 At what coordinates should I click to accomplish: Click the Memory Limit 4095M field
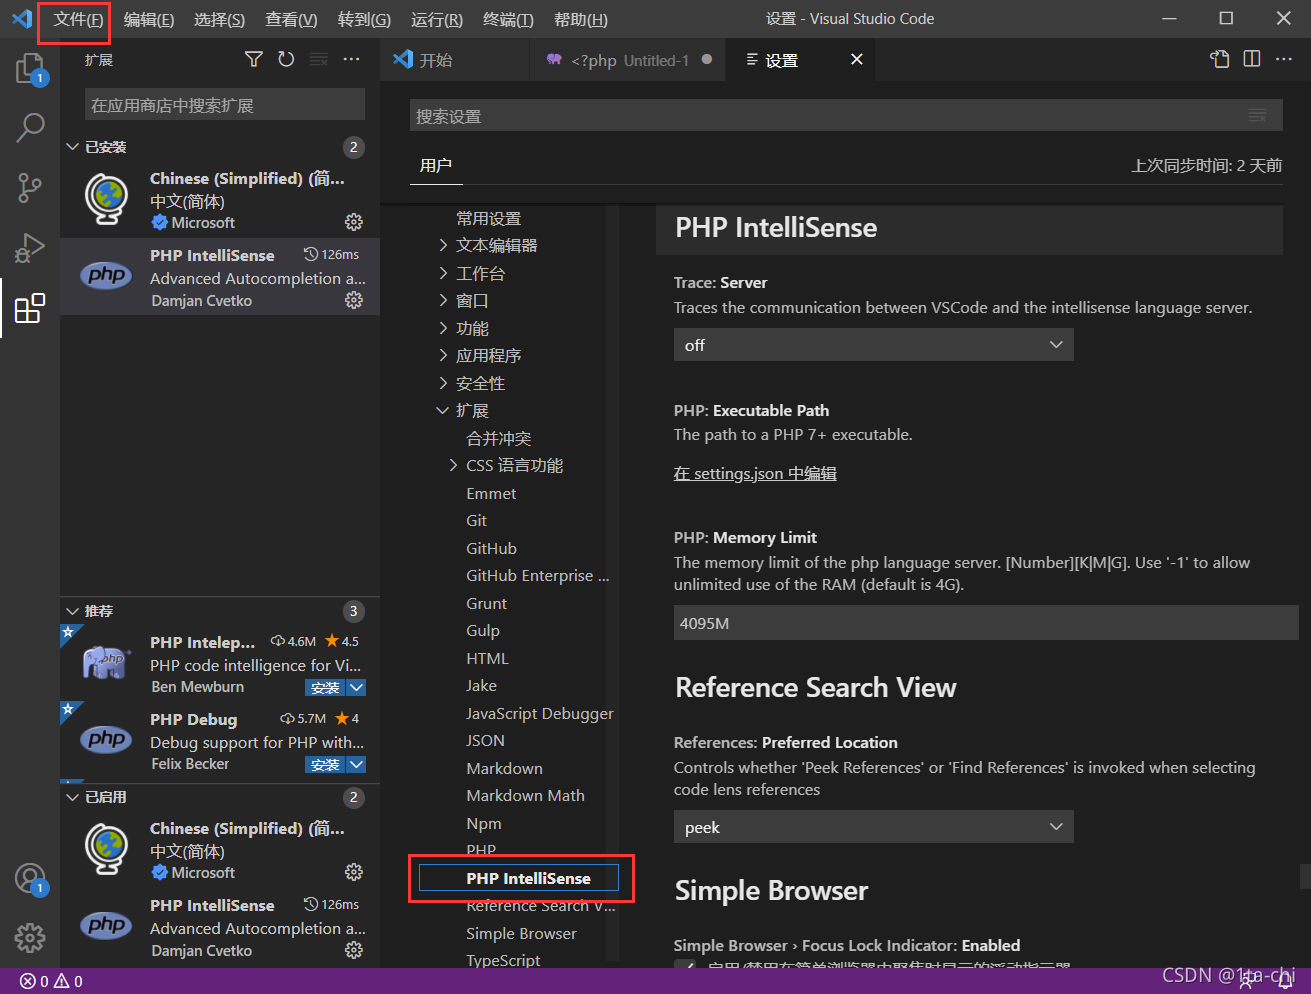986,623
